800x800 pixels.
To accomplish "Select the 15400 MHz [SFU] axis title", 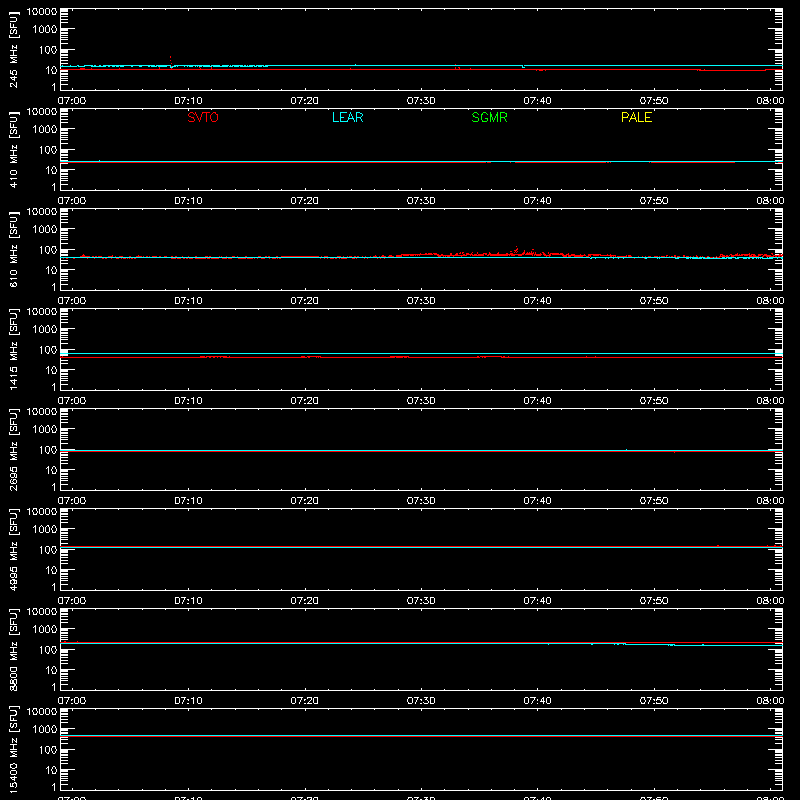I will tap(13, 749).
